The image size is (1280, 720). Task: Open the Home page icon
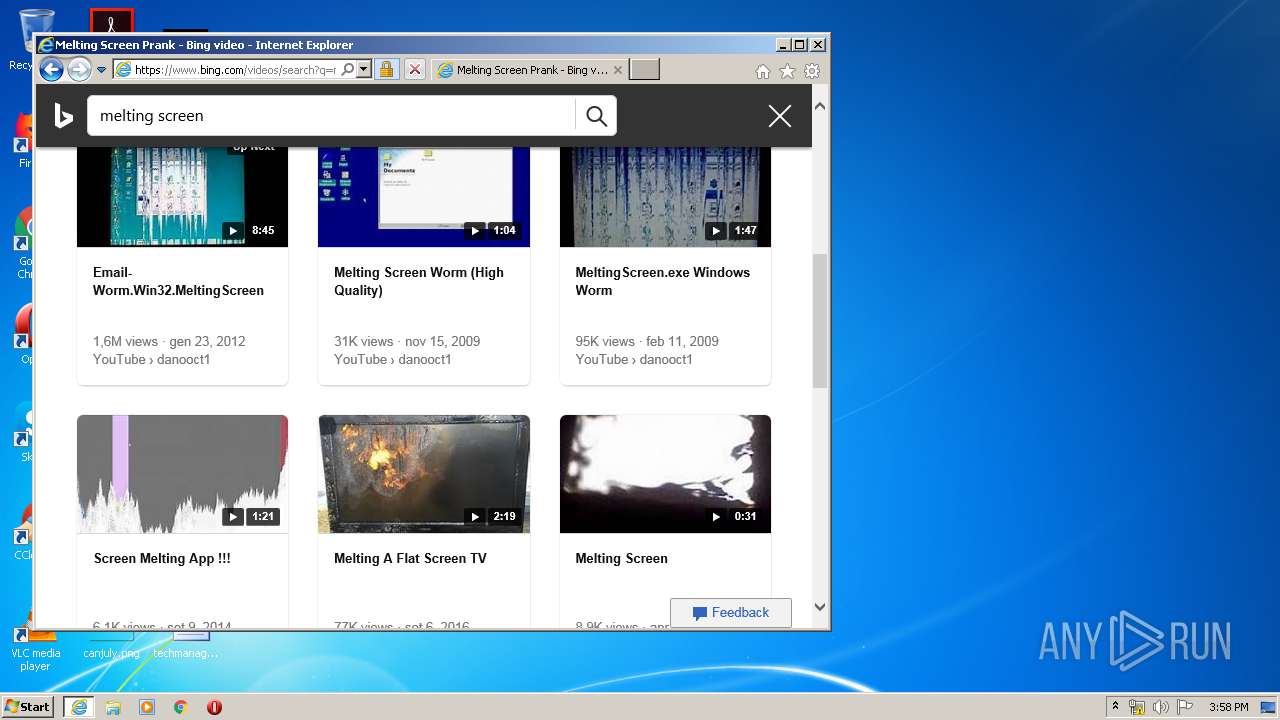(763, 71)
